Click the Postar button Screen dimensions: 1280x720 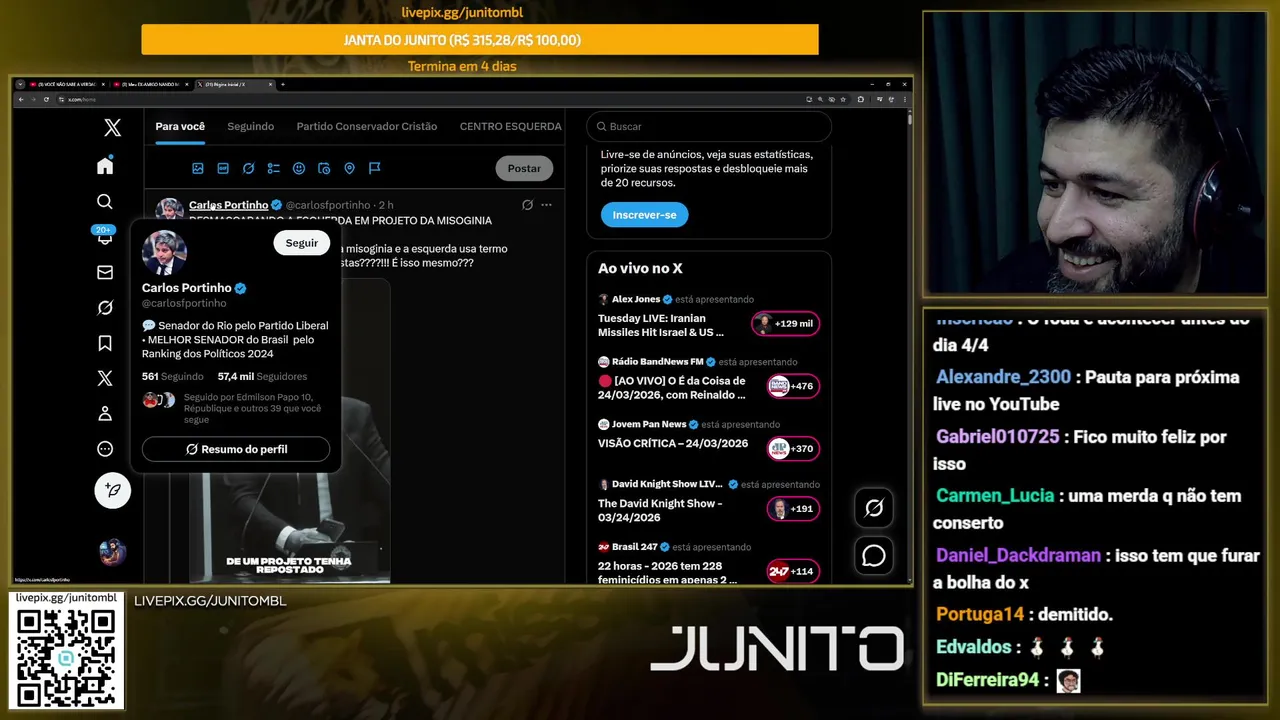pyautogui.click(x=524, y=168)
